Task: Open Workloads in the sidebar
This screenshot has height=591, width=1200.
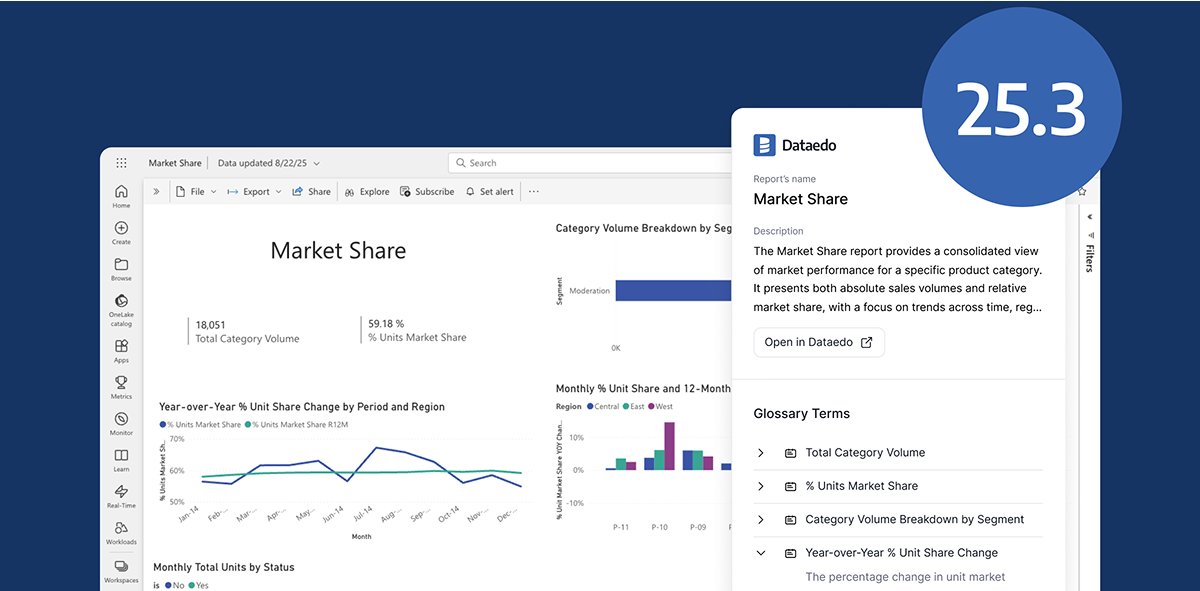Action: [121, 533]
